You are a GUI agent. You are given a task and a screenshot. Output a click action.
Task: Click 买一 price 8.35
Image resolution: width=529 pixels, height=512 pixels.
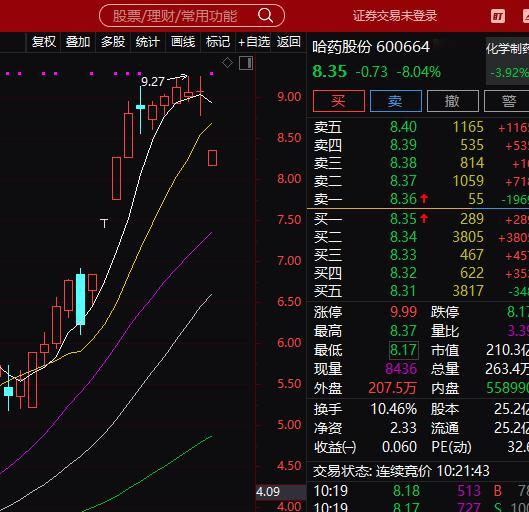point(403,219)
